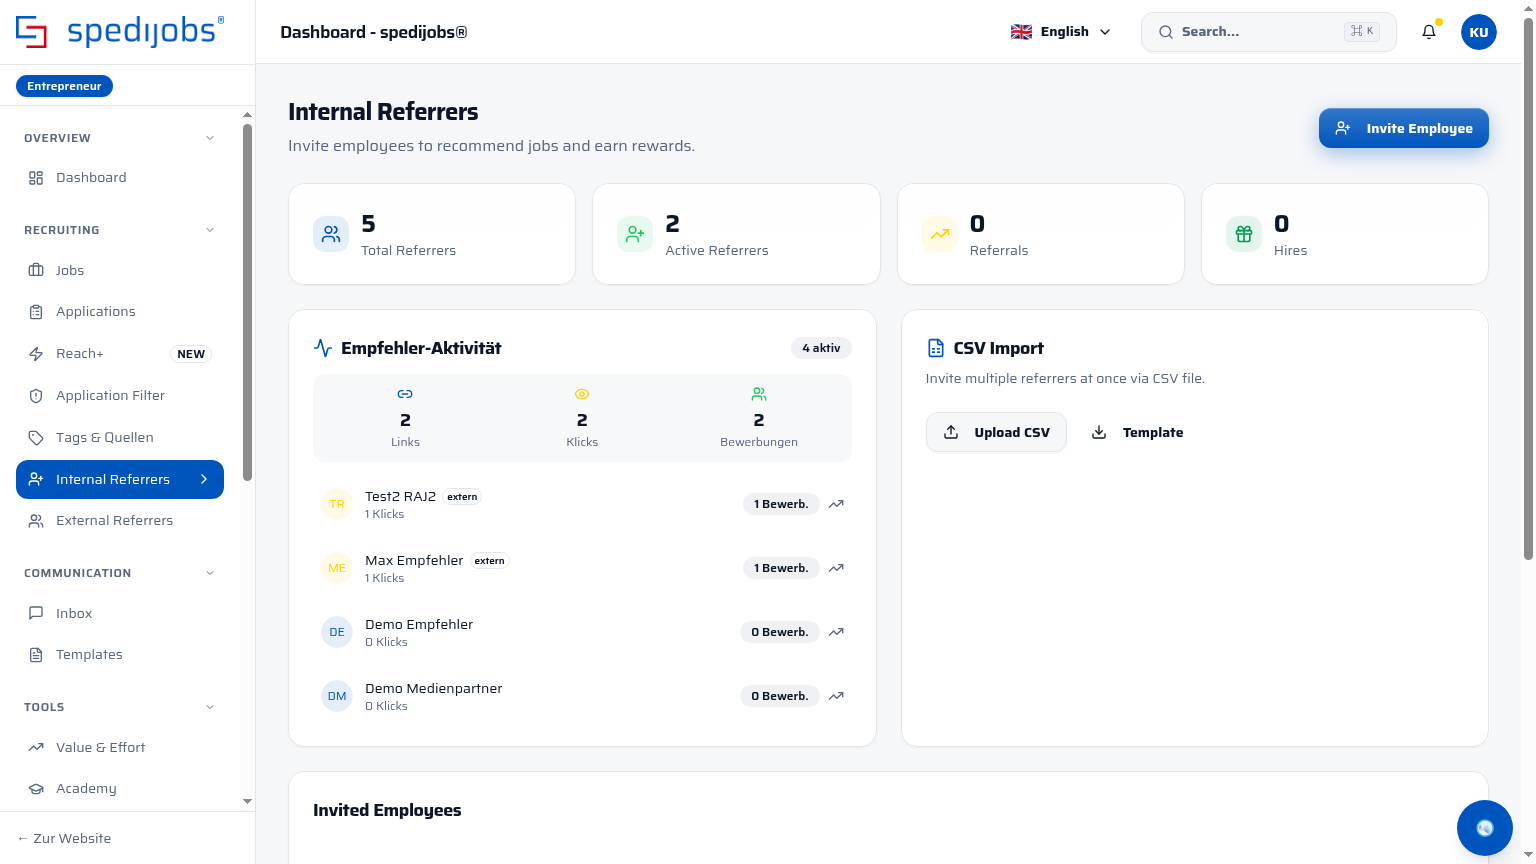Click the trend arrow for Max Empfehler
This screenshot has width=1536, height=864.
[x=836, y=568]
